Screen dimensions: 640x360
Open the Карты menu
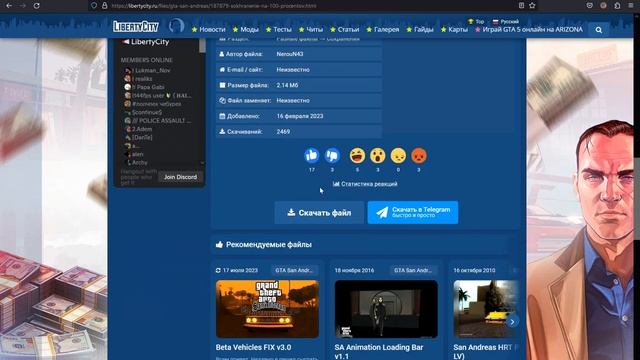pos(454,29)
